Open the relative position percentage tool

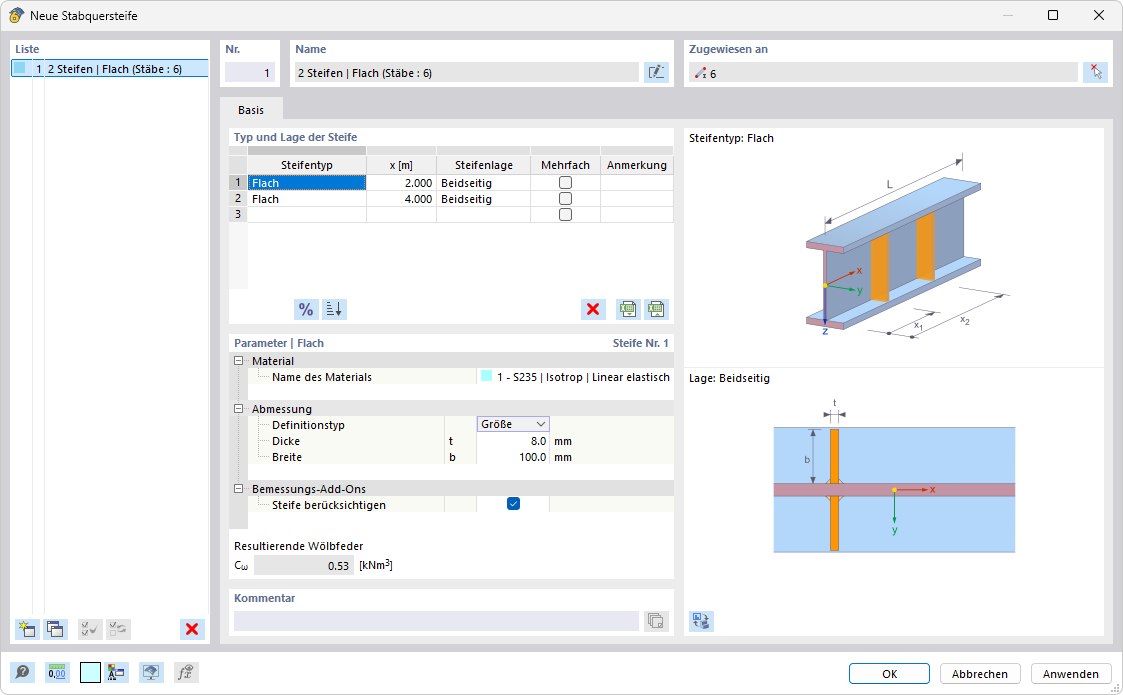point(305,309)
